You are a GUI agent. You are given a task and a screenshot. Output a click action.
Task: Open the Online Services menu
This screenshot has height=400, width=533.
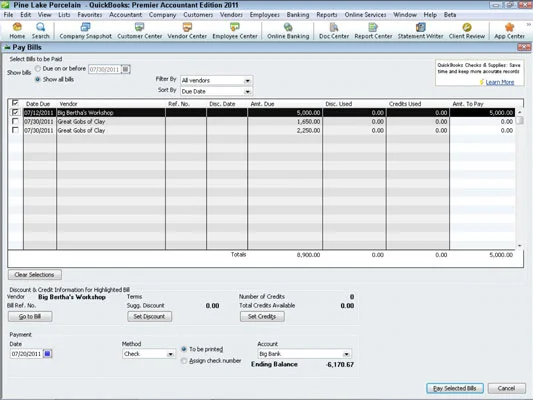coord(365,15)
